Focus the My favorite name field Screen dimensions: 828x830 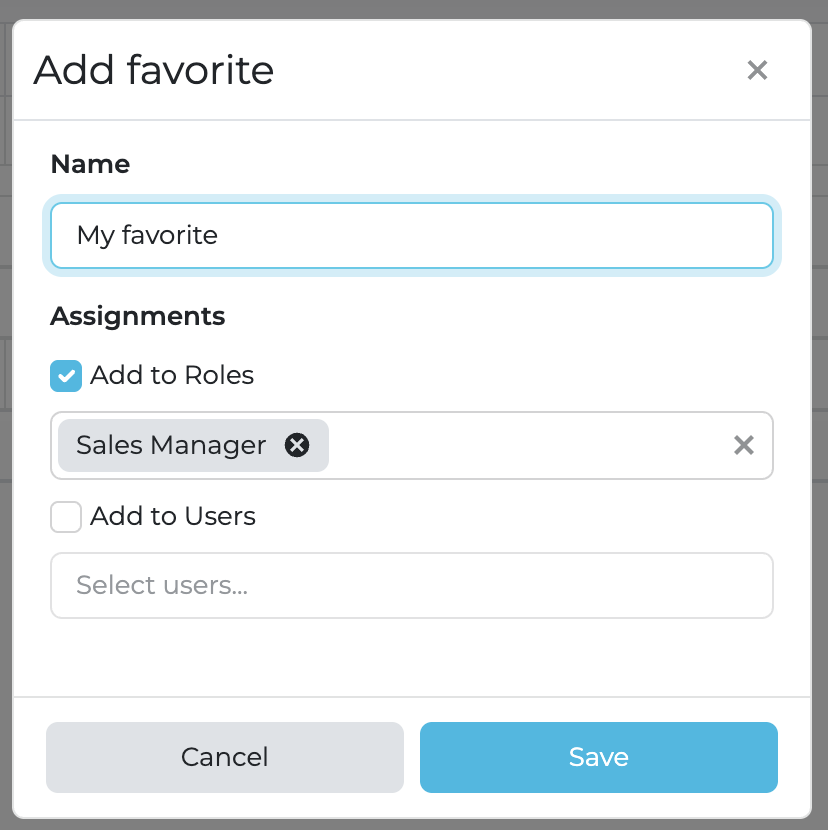click(x=411, y=236)
